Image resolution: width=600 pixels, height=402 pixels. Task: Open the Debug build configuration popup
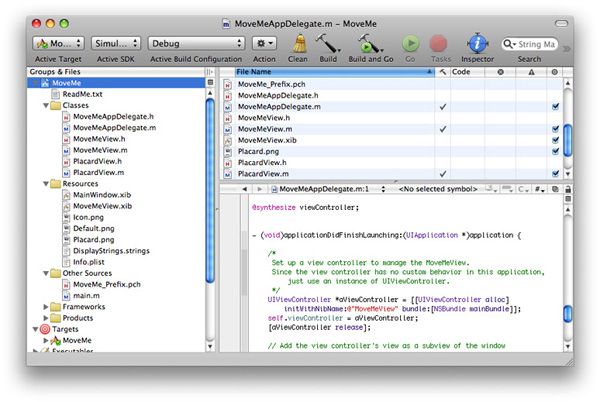[196, 43]
